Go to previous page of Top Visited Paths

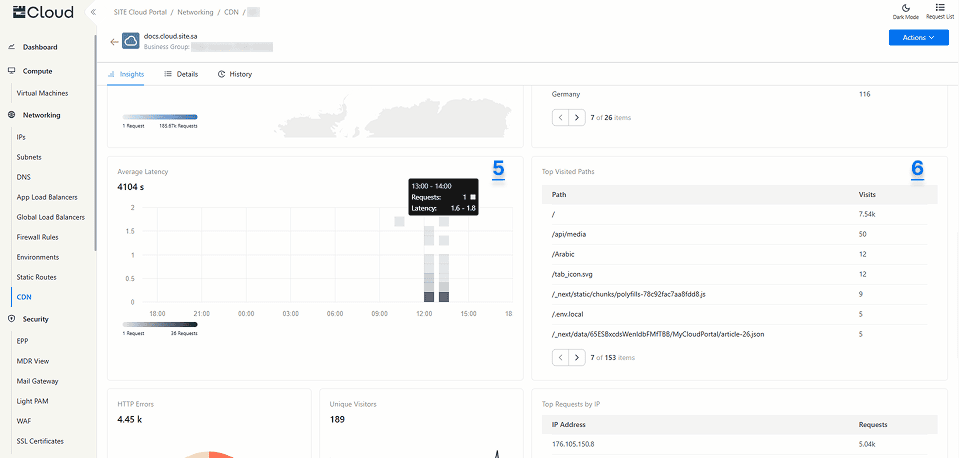coord(560,357)
